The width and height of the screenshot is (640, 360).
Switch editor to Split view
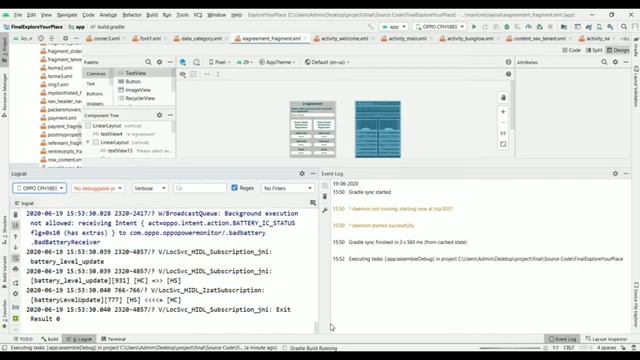pyautogui.click(x=594, y=50)
